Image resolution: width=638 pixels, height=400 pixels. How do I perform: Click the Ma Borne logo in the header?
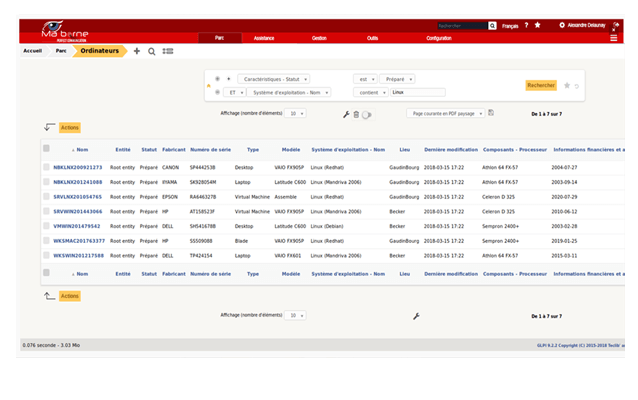tap(64, 31)
